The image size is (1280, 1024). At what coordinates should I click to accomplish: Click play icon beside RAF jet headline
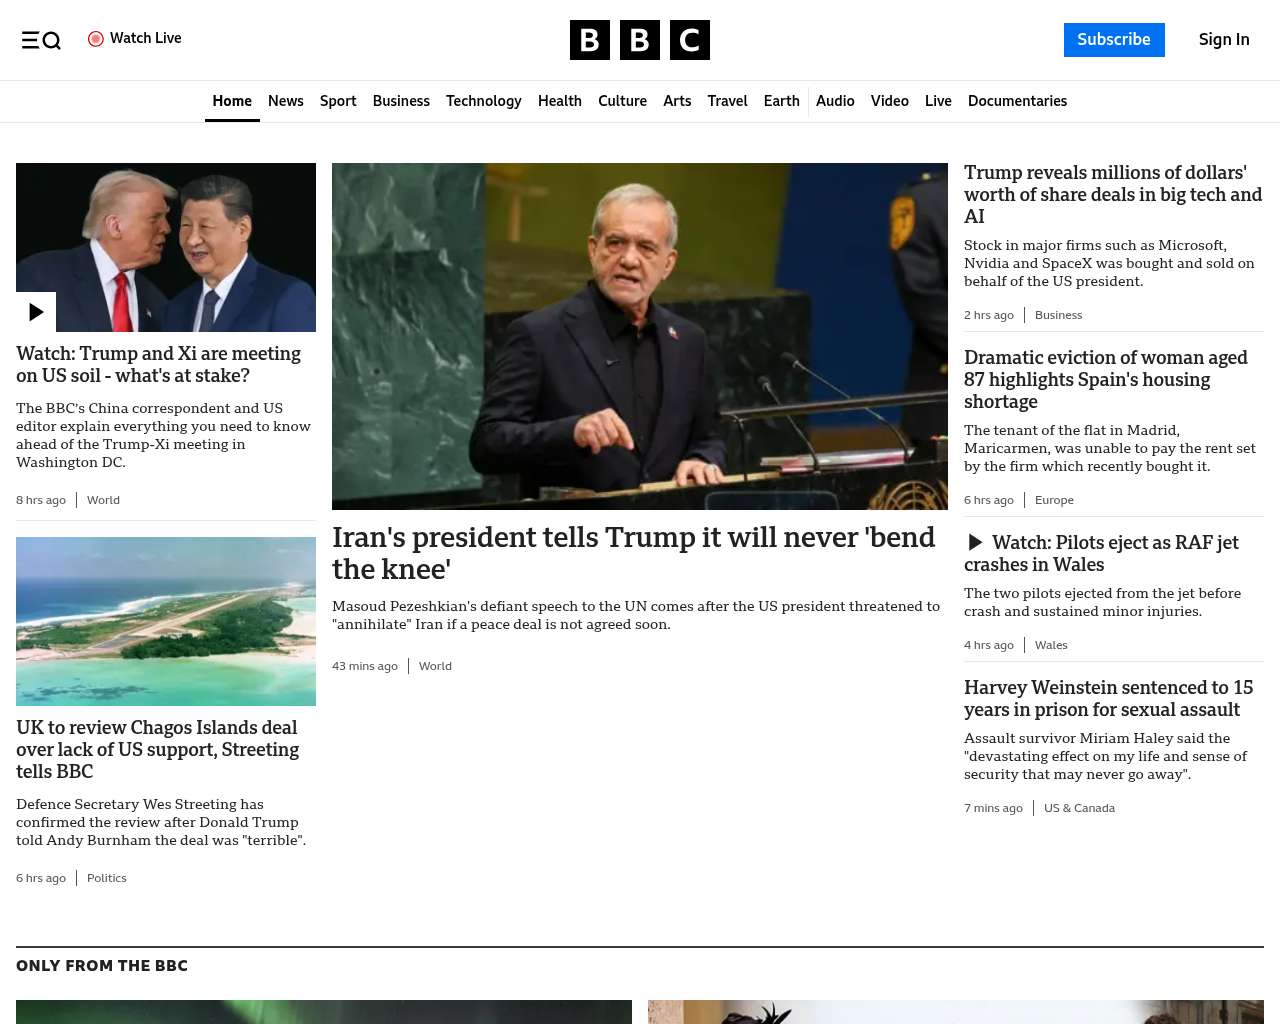click(x=975, y=543)
